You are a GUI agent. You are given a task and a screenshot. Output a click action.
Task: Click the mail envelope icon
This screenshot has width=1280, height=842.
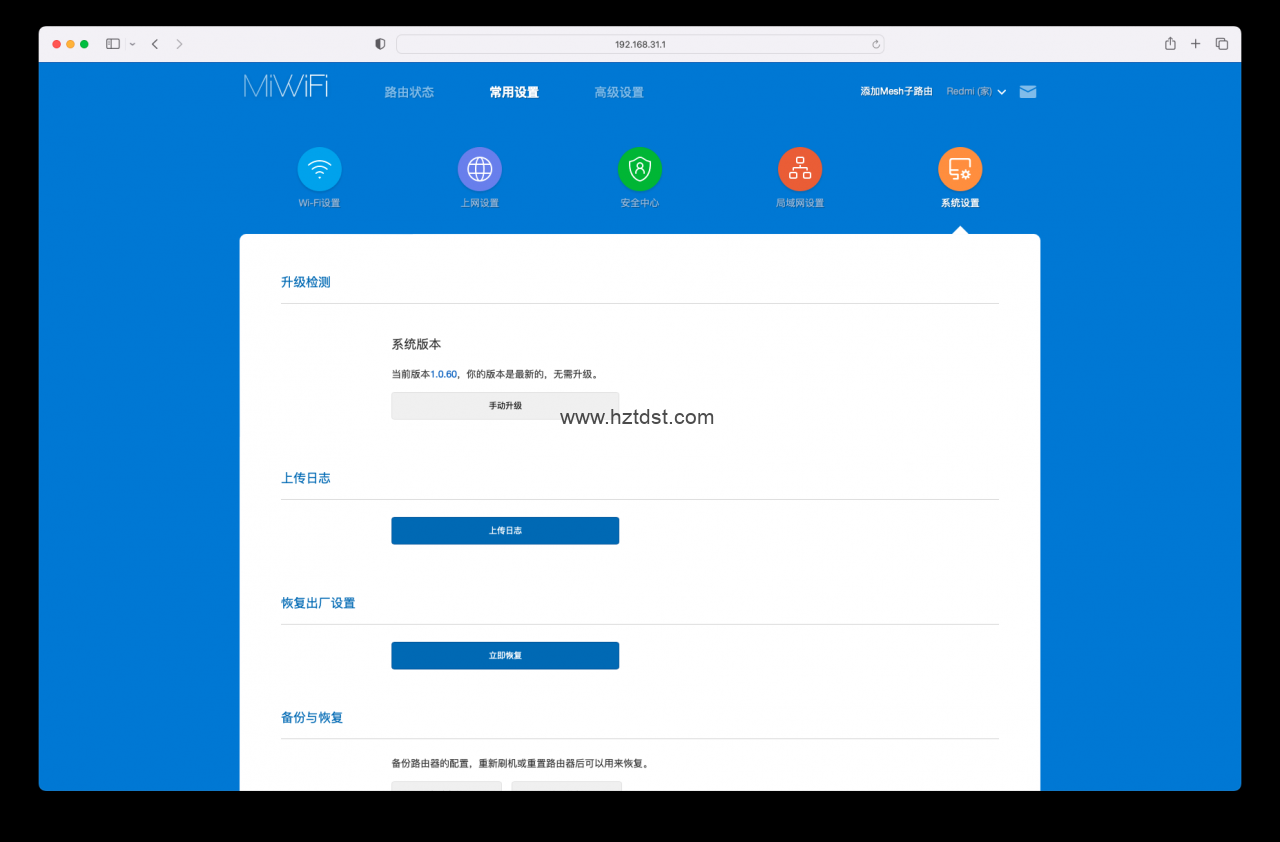[x=1028, y=92]
